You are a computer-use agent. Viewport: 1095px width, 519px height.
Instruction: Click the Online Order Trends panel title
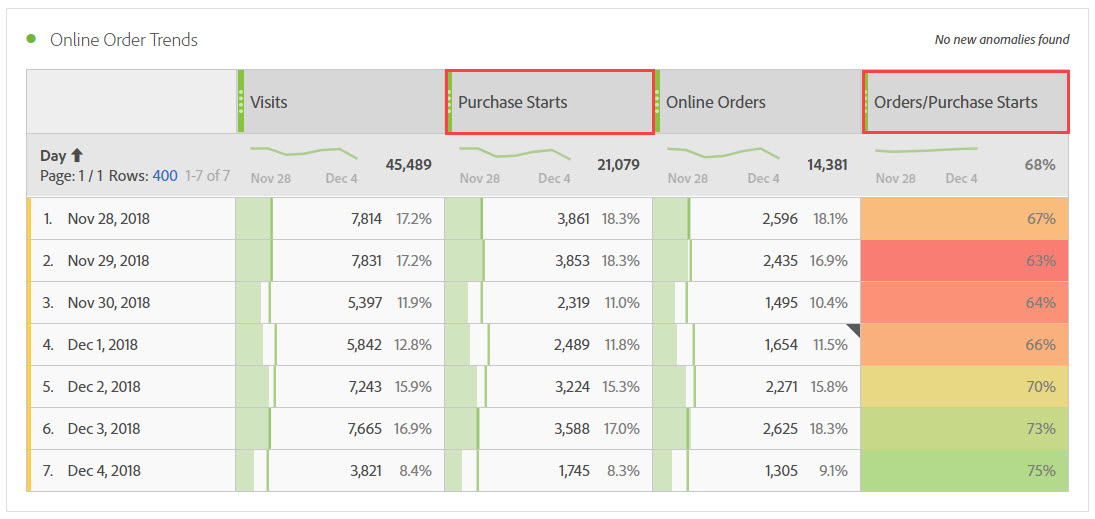124,40
